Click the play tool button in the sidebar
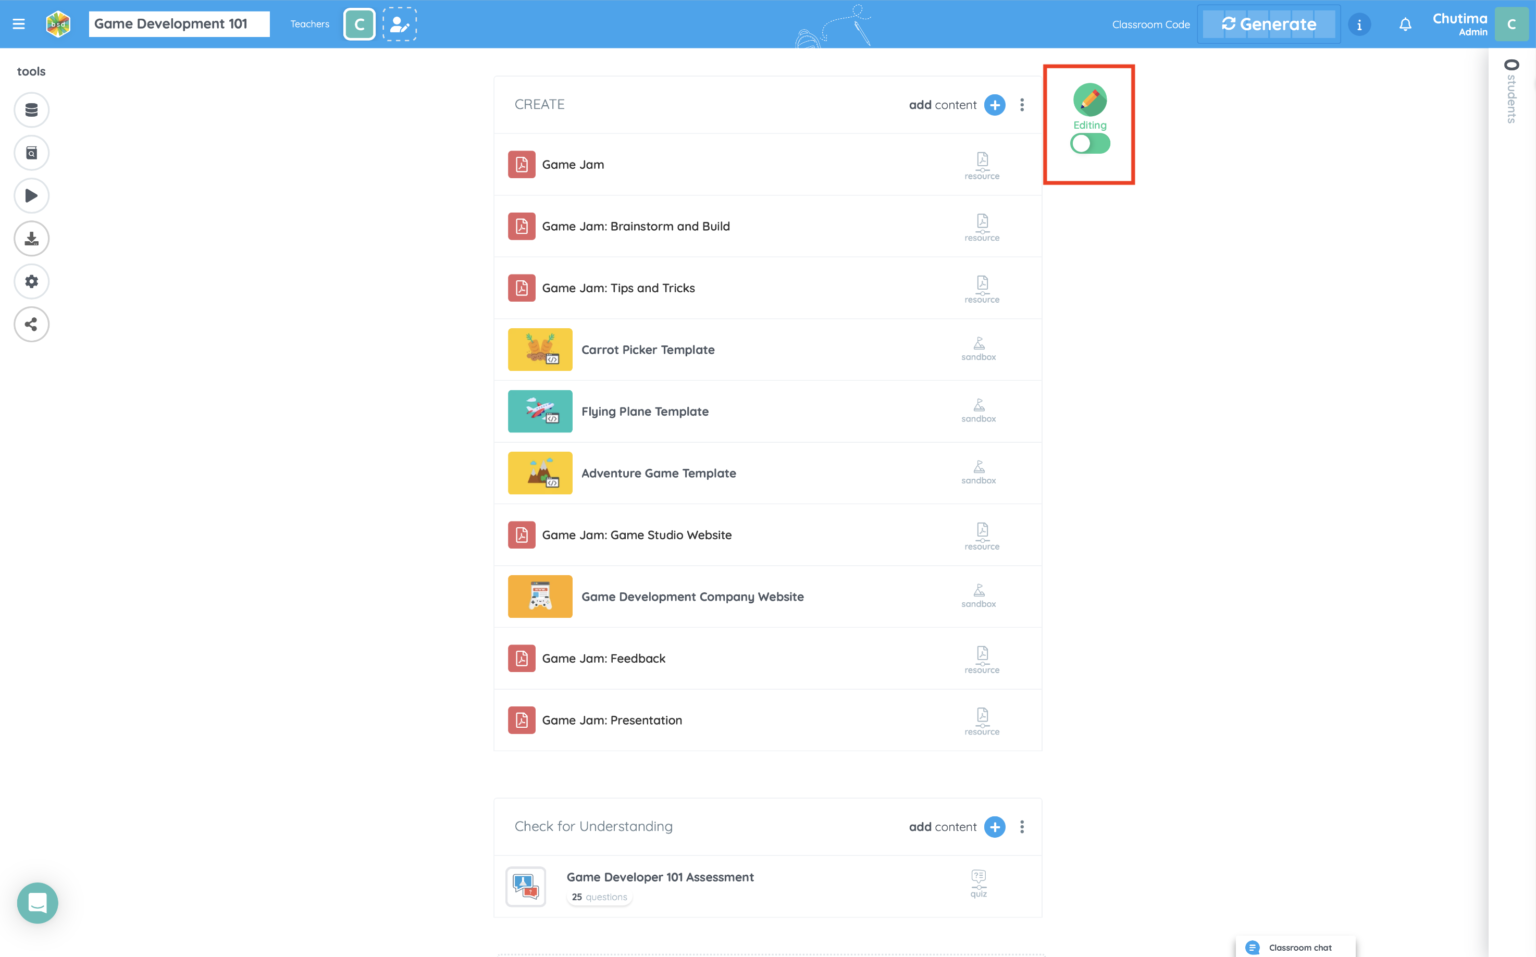This screenshot has height=957, width=1536. 31,196
